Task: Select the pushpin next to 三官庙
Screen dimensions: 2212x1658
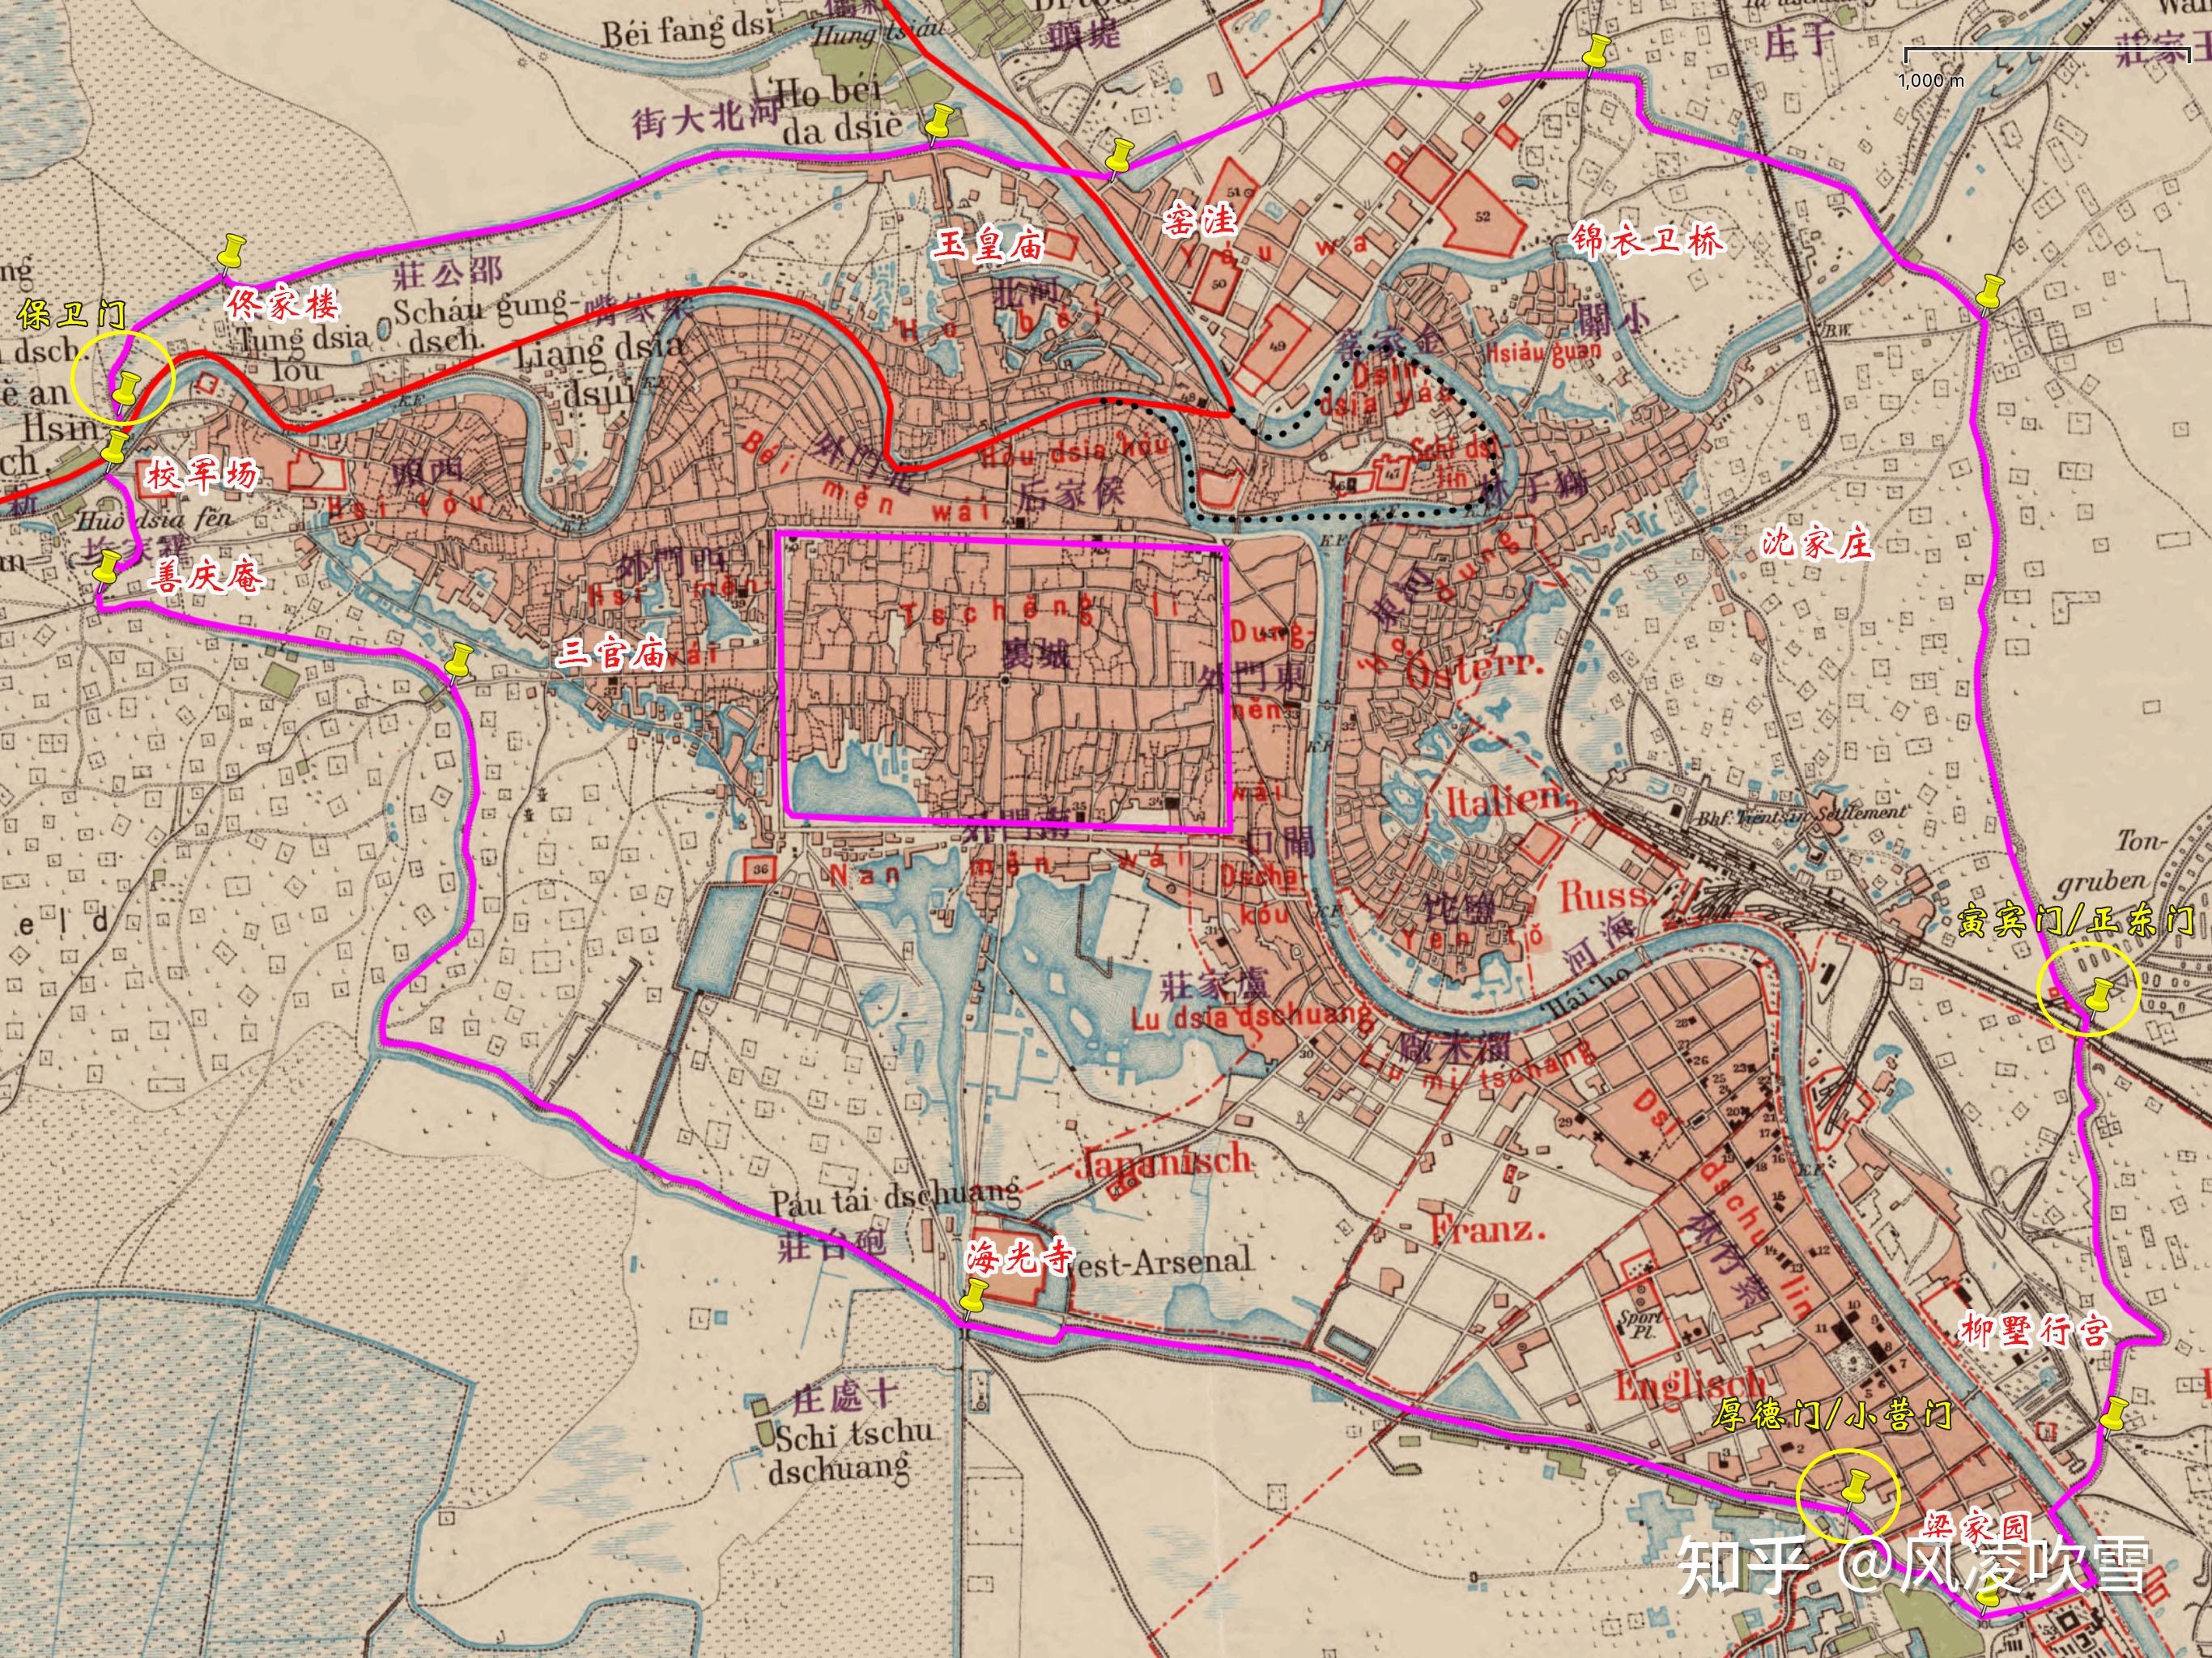Action: click(459, 663)
